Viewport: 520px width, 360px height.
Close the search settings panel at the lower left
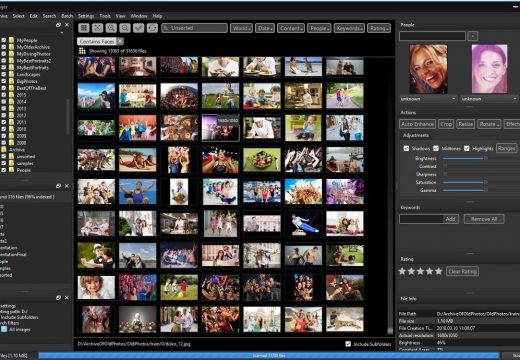(x=67, y=297)
